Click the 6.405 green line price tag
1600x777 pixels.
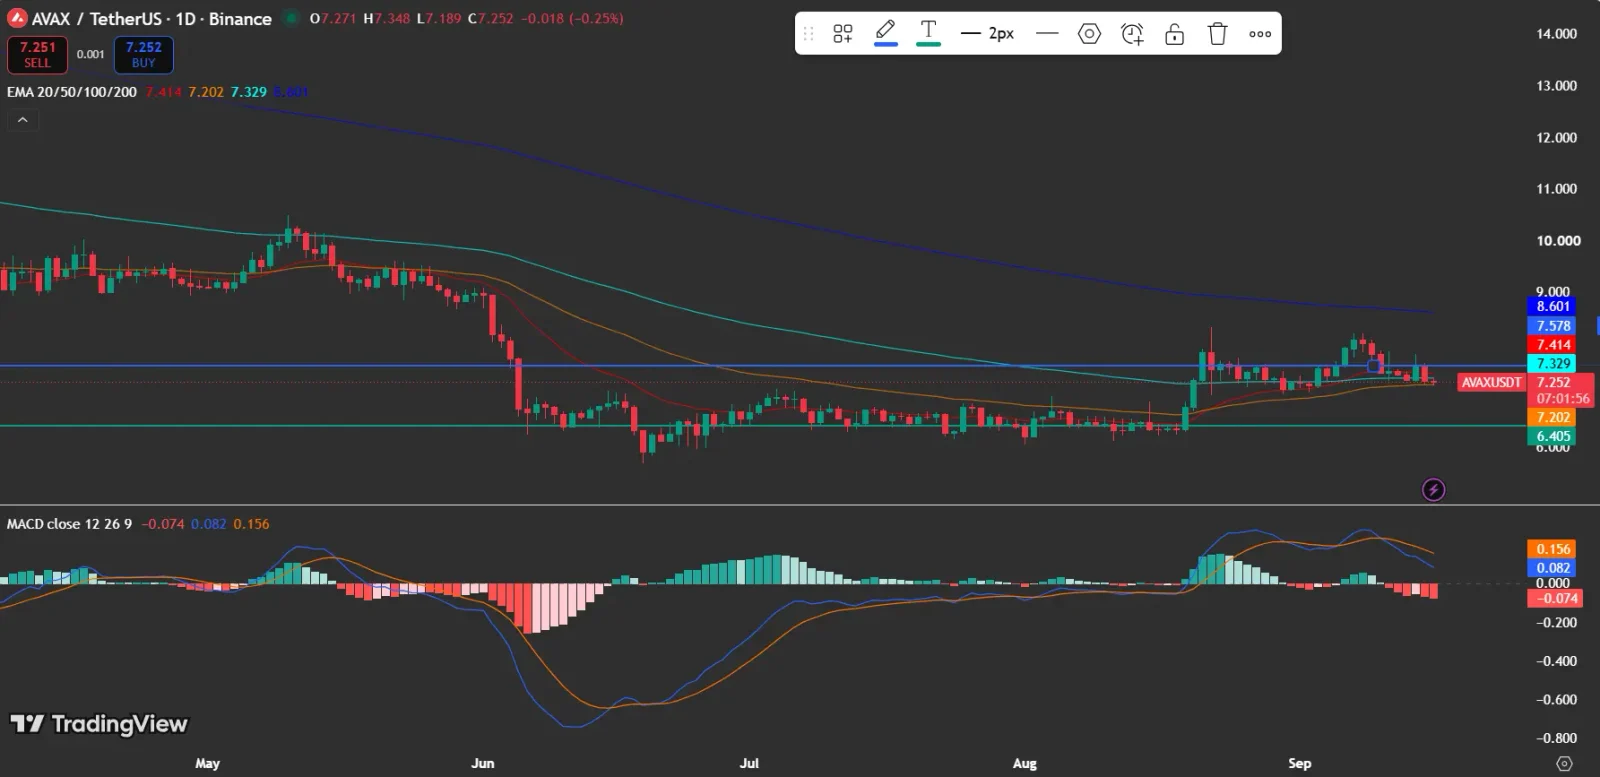1553,436
